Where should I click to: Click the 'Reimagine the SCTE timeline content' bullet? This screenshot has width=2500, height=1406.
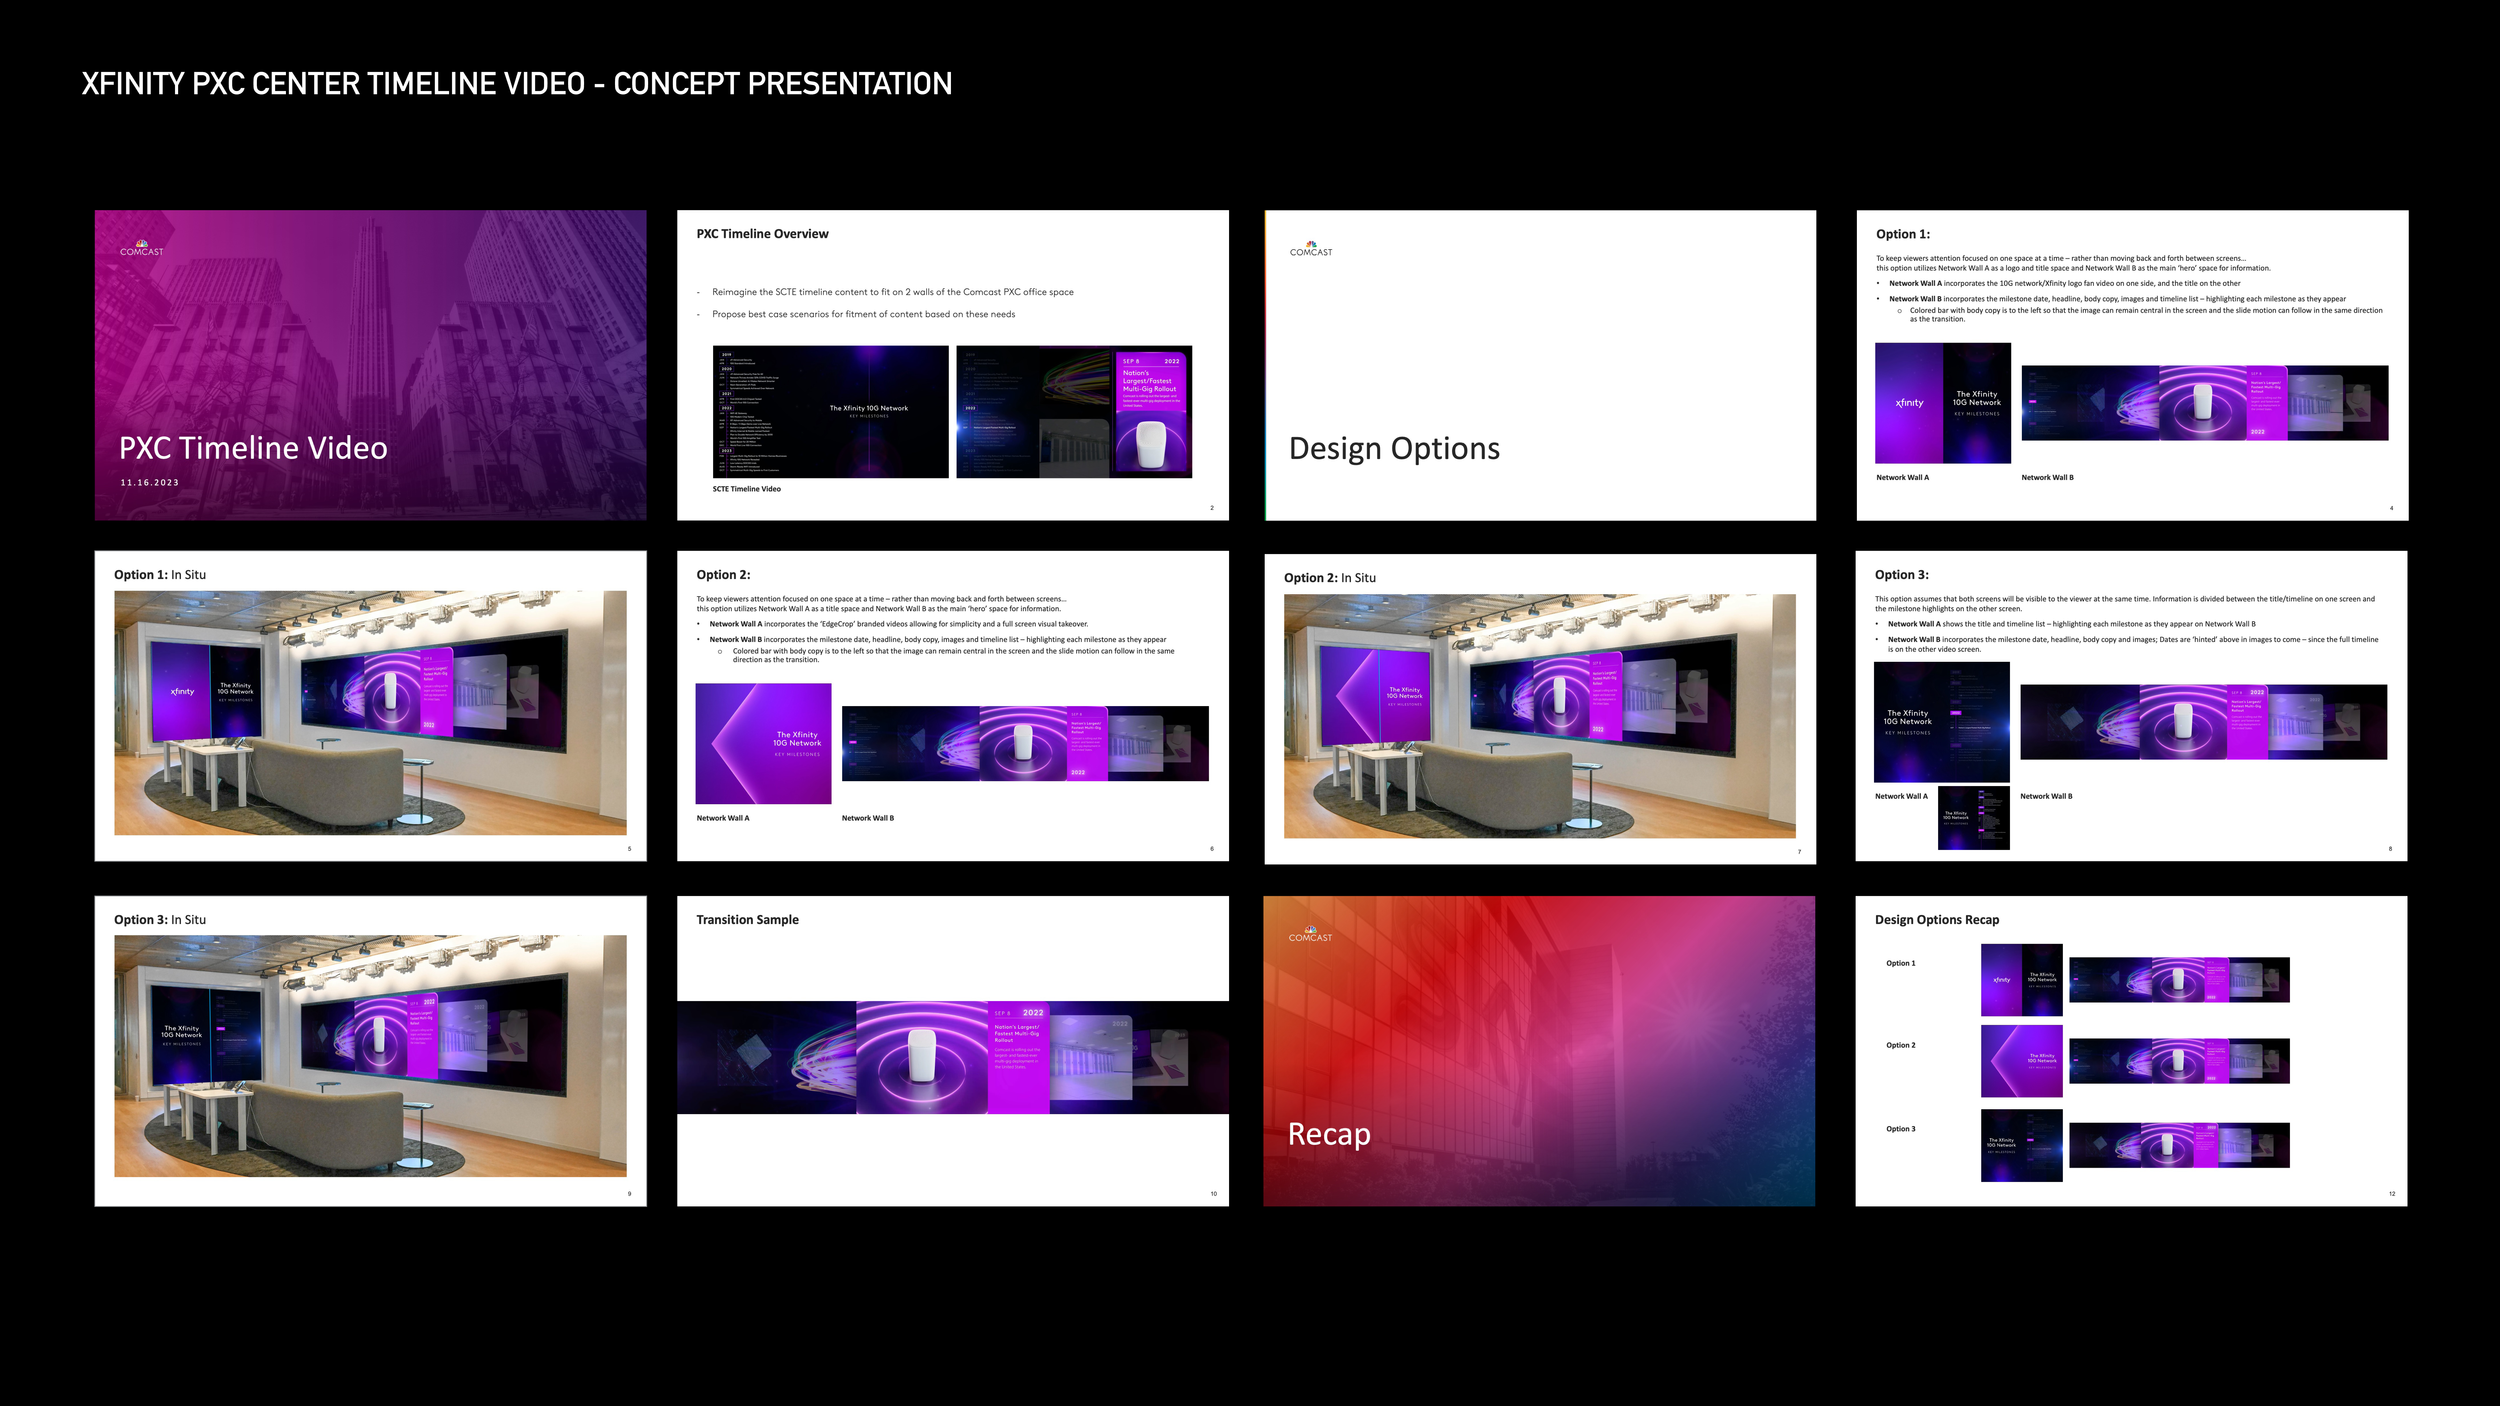pyautogui.click(x=893, y=292)
